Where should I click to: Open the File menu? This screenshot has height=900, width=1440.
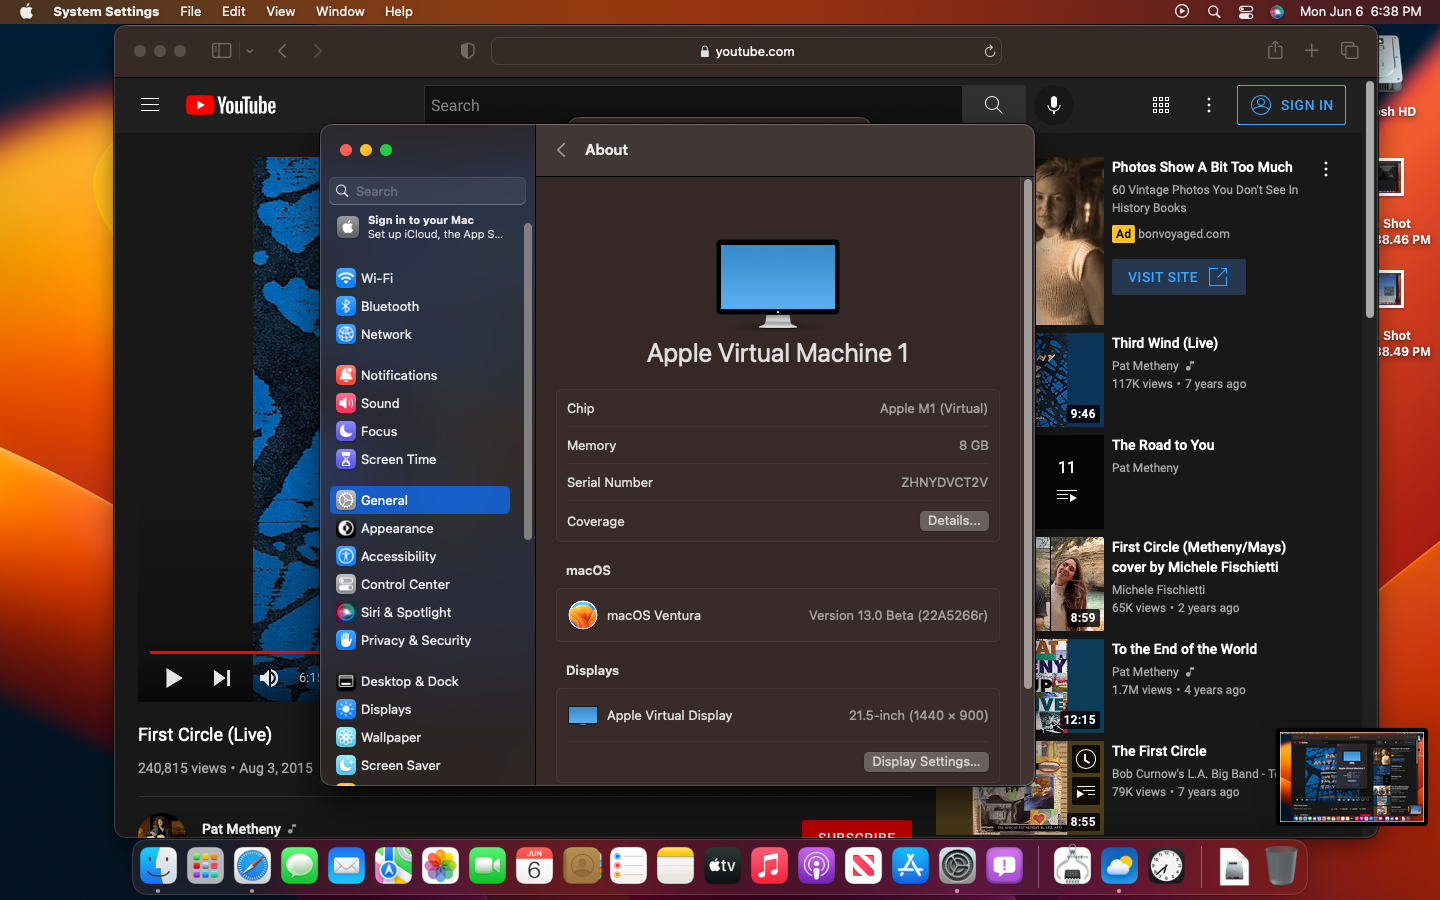coord(190,11)
